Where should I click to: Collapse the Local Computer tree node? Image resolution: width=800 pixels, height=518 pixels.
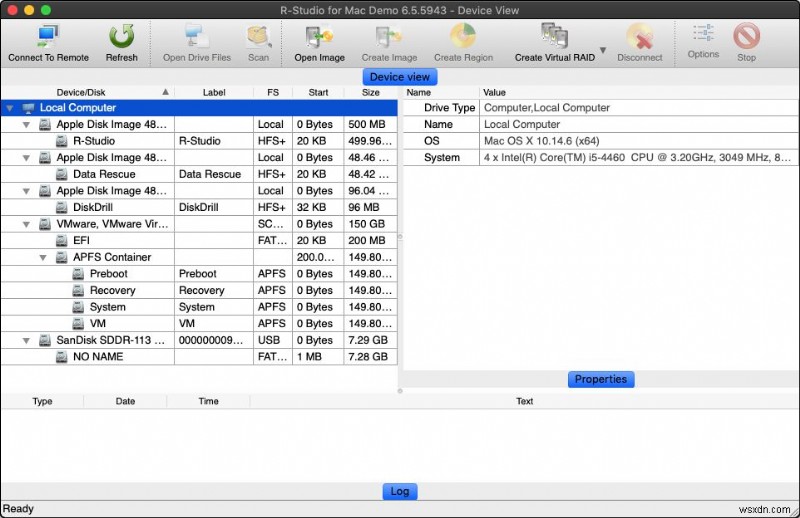[10, 108]
